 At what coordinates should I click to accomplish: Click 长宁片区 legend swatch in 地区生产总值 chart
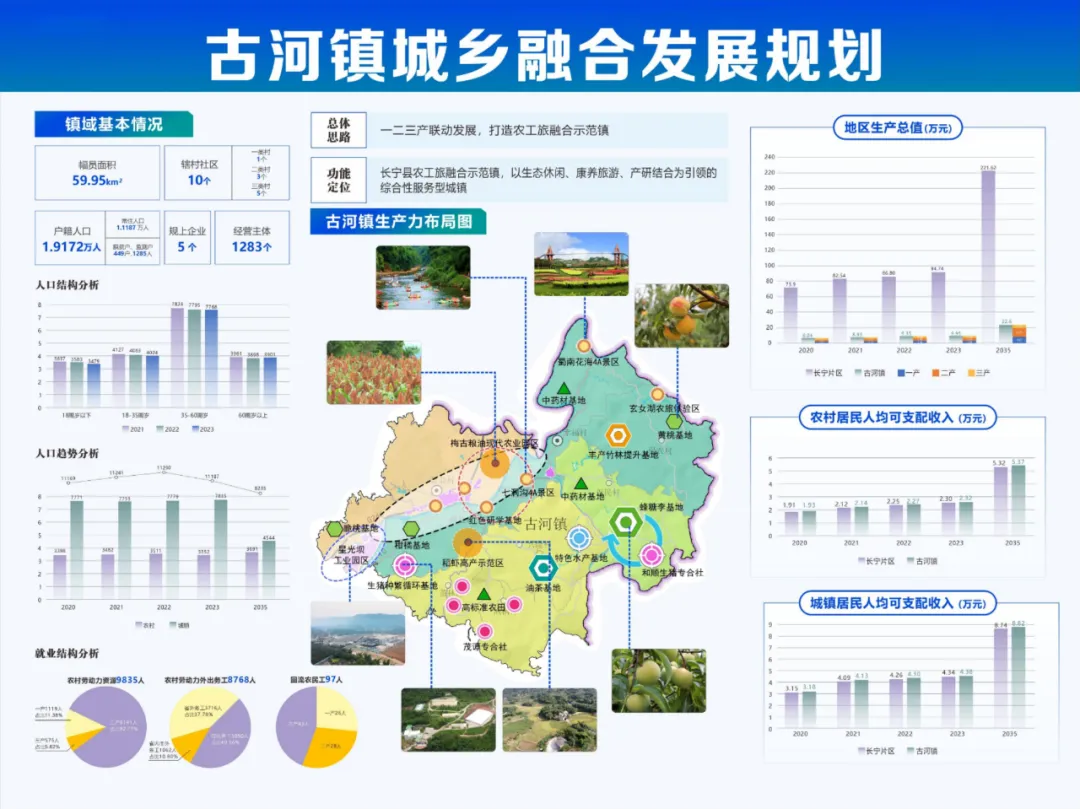click(x=809, y=372)
